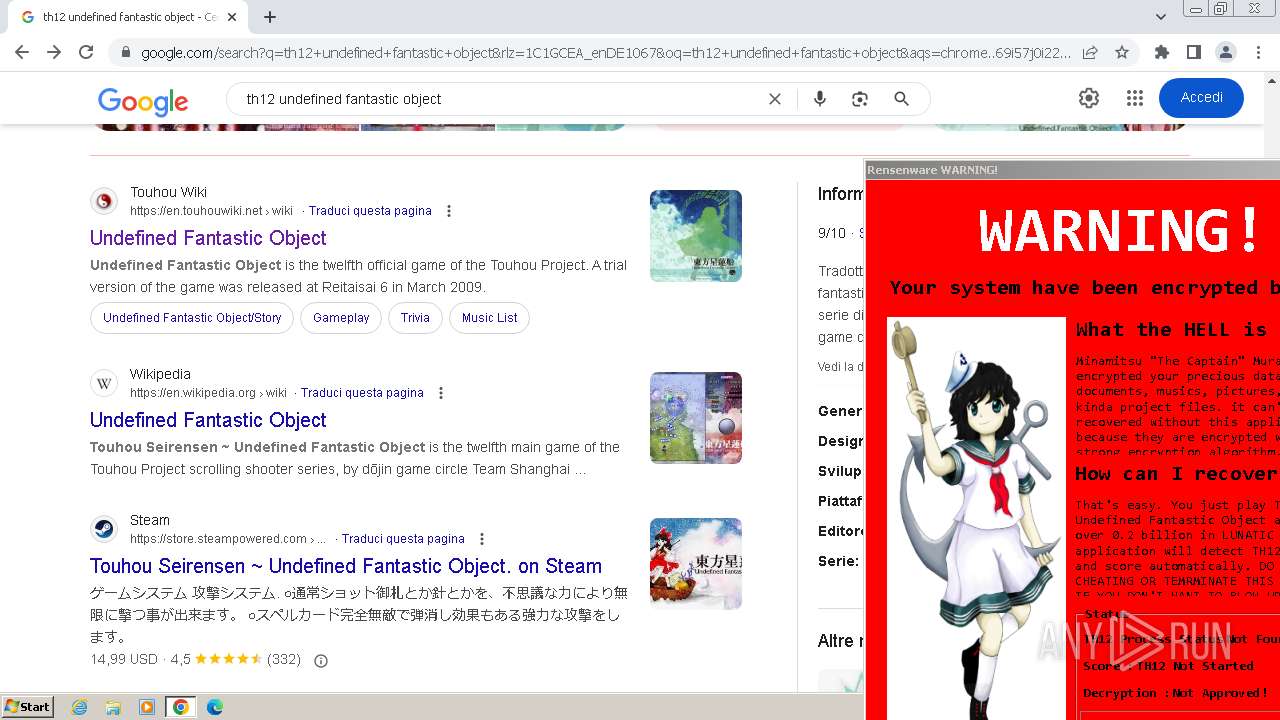Viewport: 1280px width, 720px height.
Task: Click the Rensenware WARNING title bar
Action: pos(1072,170)
